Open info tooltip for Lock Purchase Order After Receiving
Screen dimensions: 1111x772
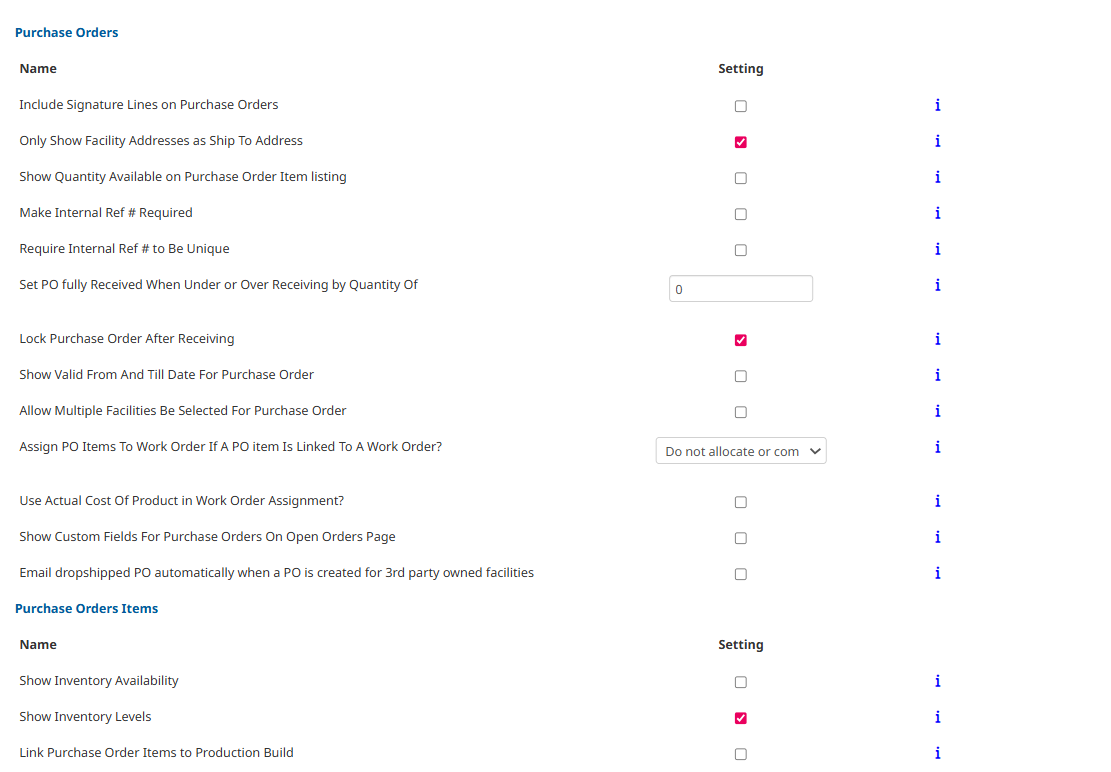[937, 339]
